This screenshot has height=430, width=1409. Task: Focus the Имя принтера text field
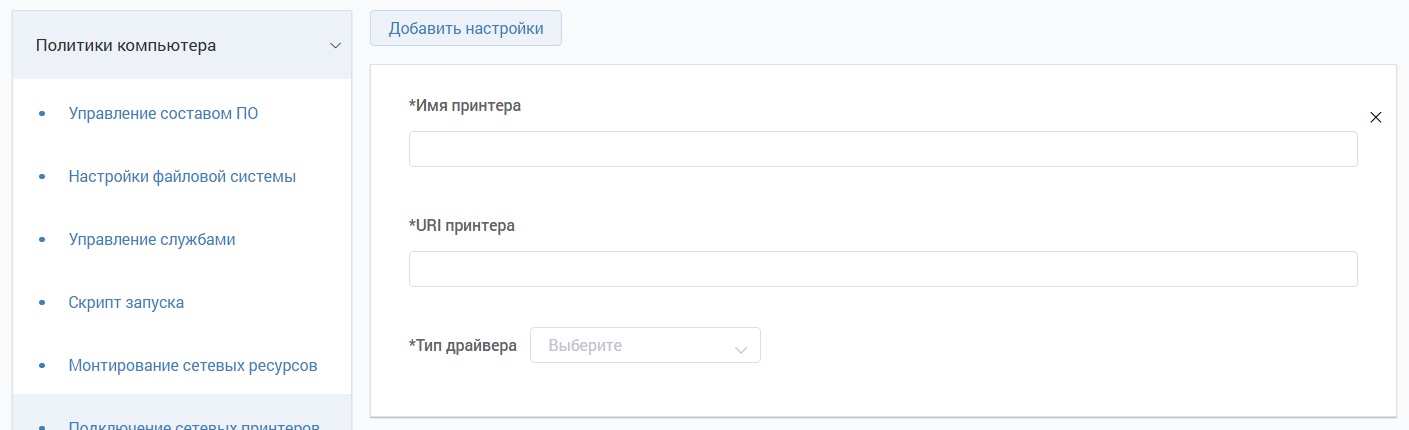[883, 149]
